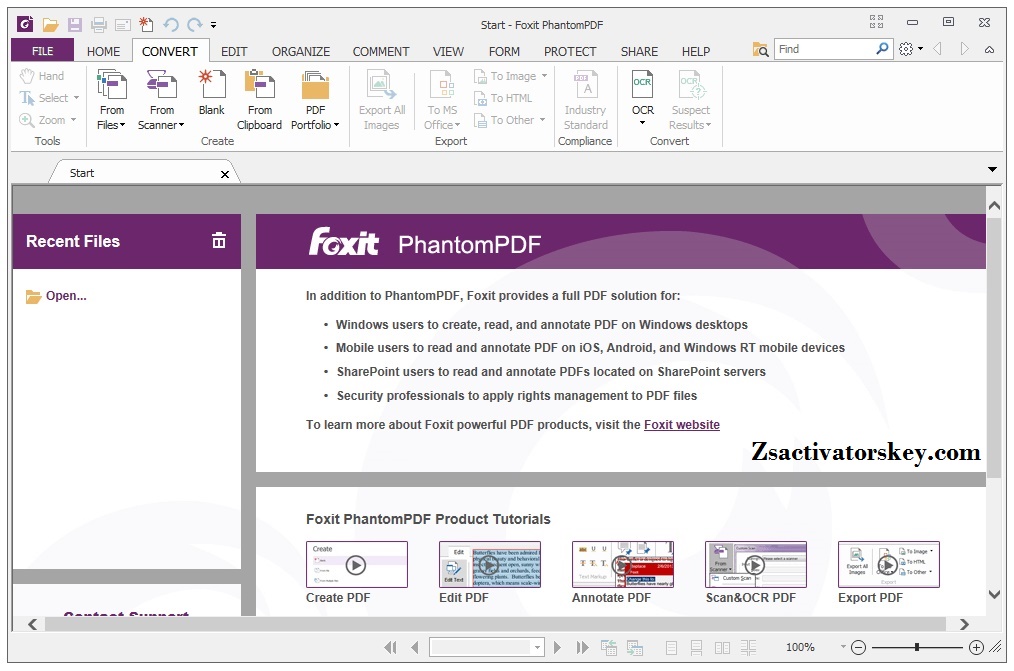The width and height of the screenshot is (1014, 671).
Task: Click the vertical scrollbar down arrow
Action: click(994, 594)
